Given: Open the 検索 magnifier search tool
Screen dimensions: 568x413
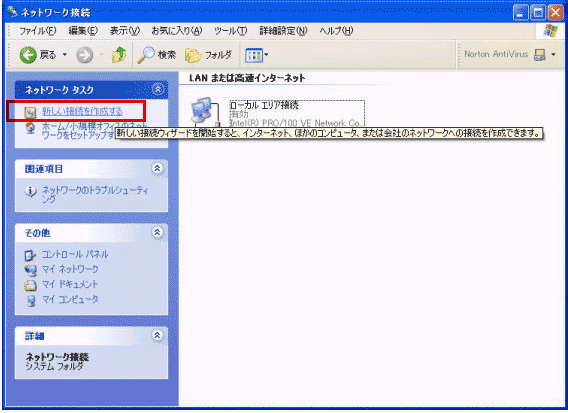Looking at the screenshot, I should point(156,55).
